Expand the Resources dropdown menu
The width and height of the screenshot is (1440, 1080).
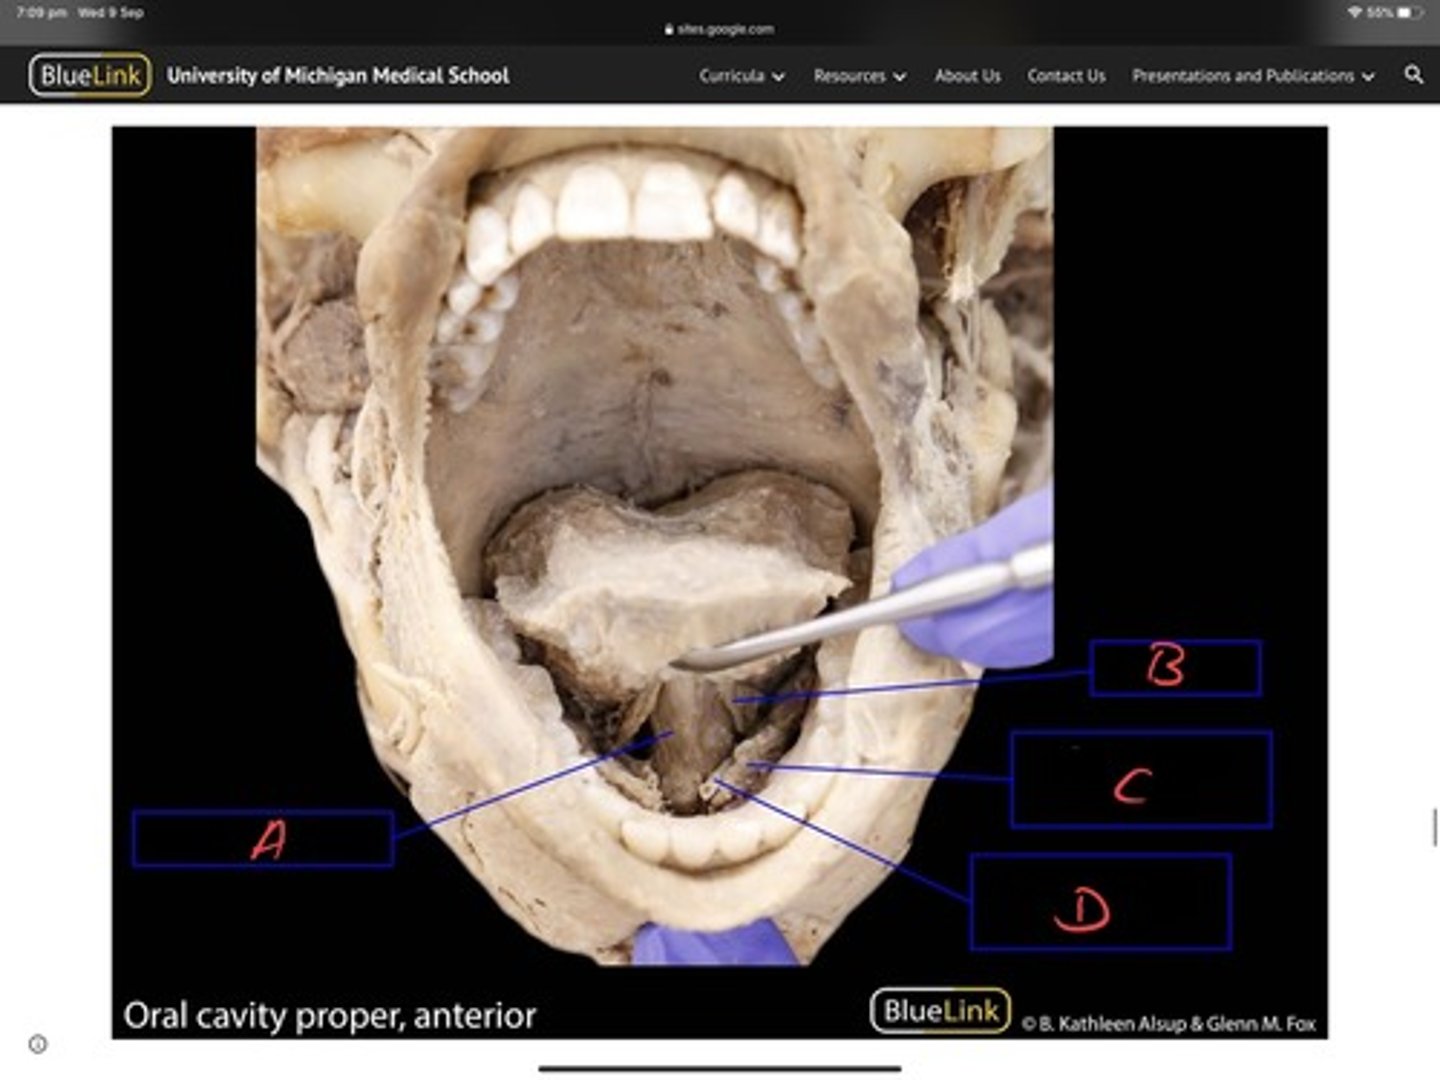tap(859, 76)
